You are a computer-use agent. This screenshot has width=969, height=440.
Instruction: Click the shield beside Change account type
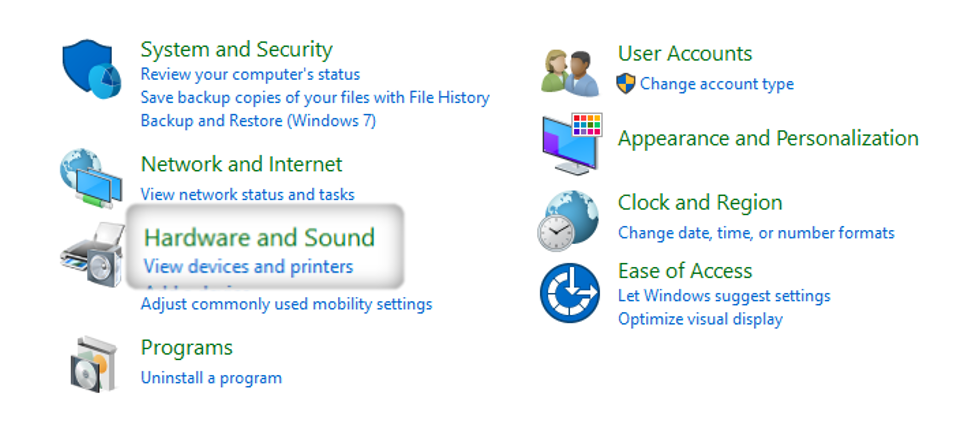pos(626,83)
